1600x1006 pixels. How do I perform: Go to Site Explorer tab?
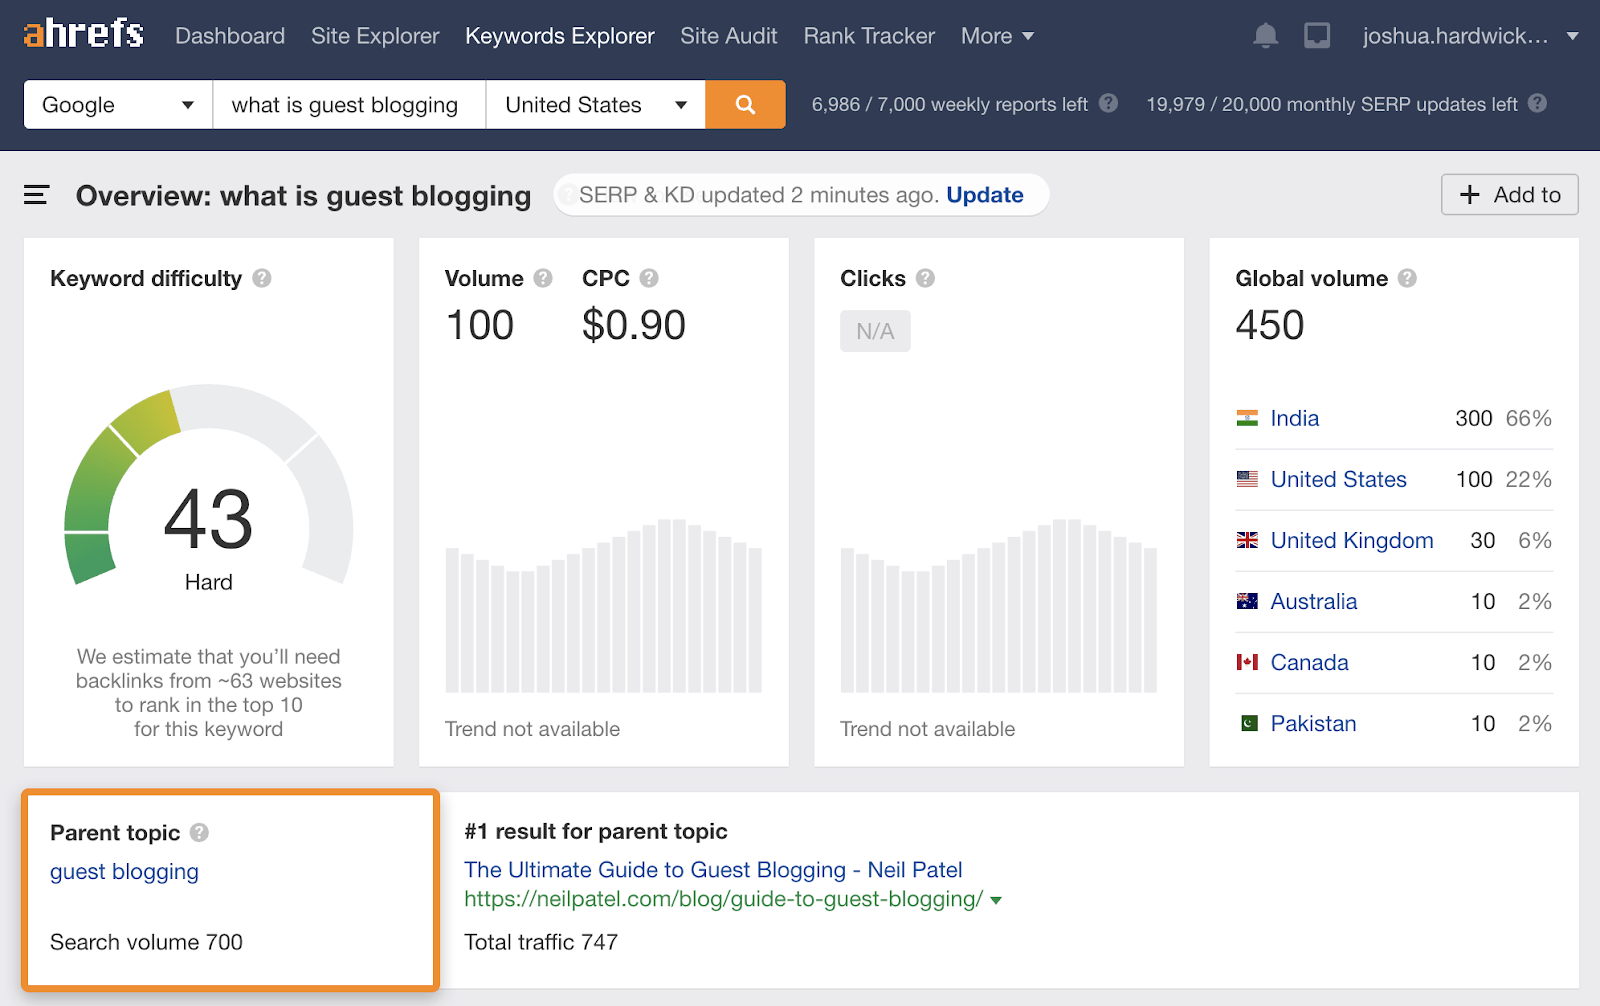(x=375, y=36)
